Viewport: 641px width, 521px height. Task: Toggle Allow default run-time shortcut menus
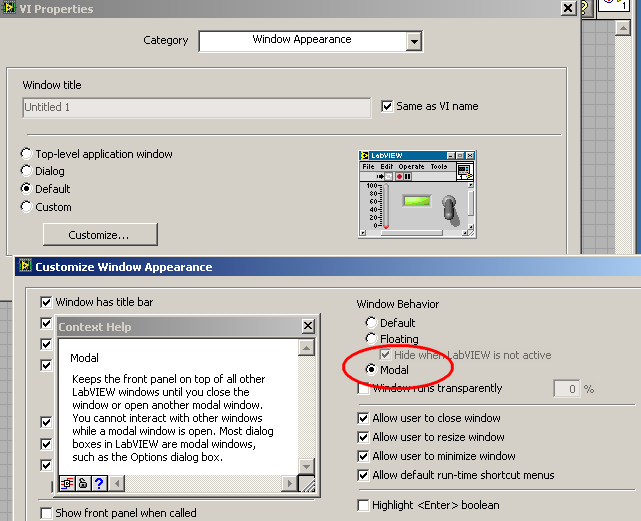(x=363, y=475)
